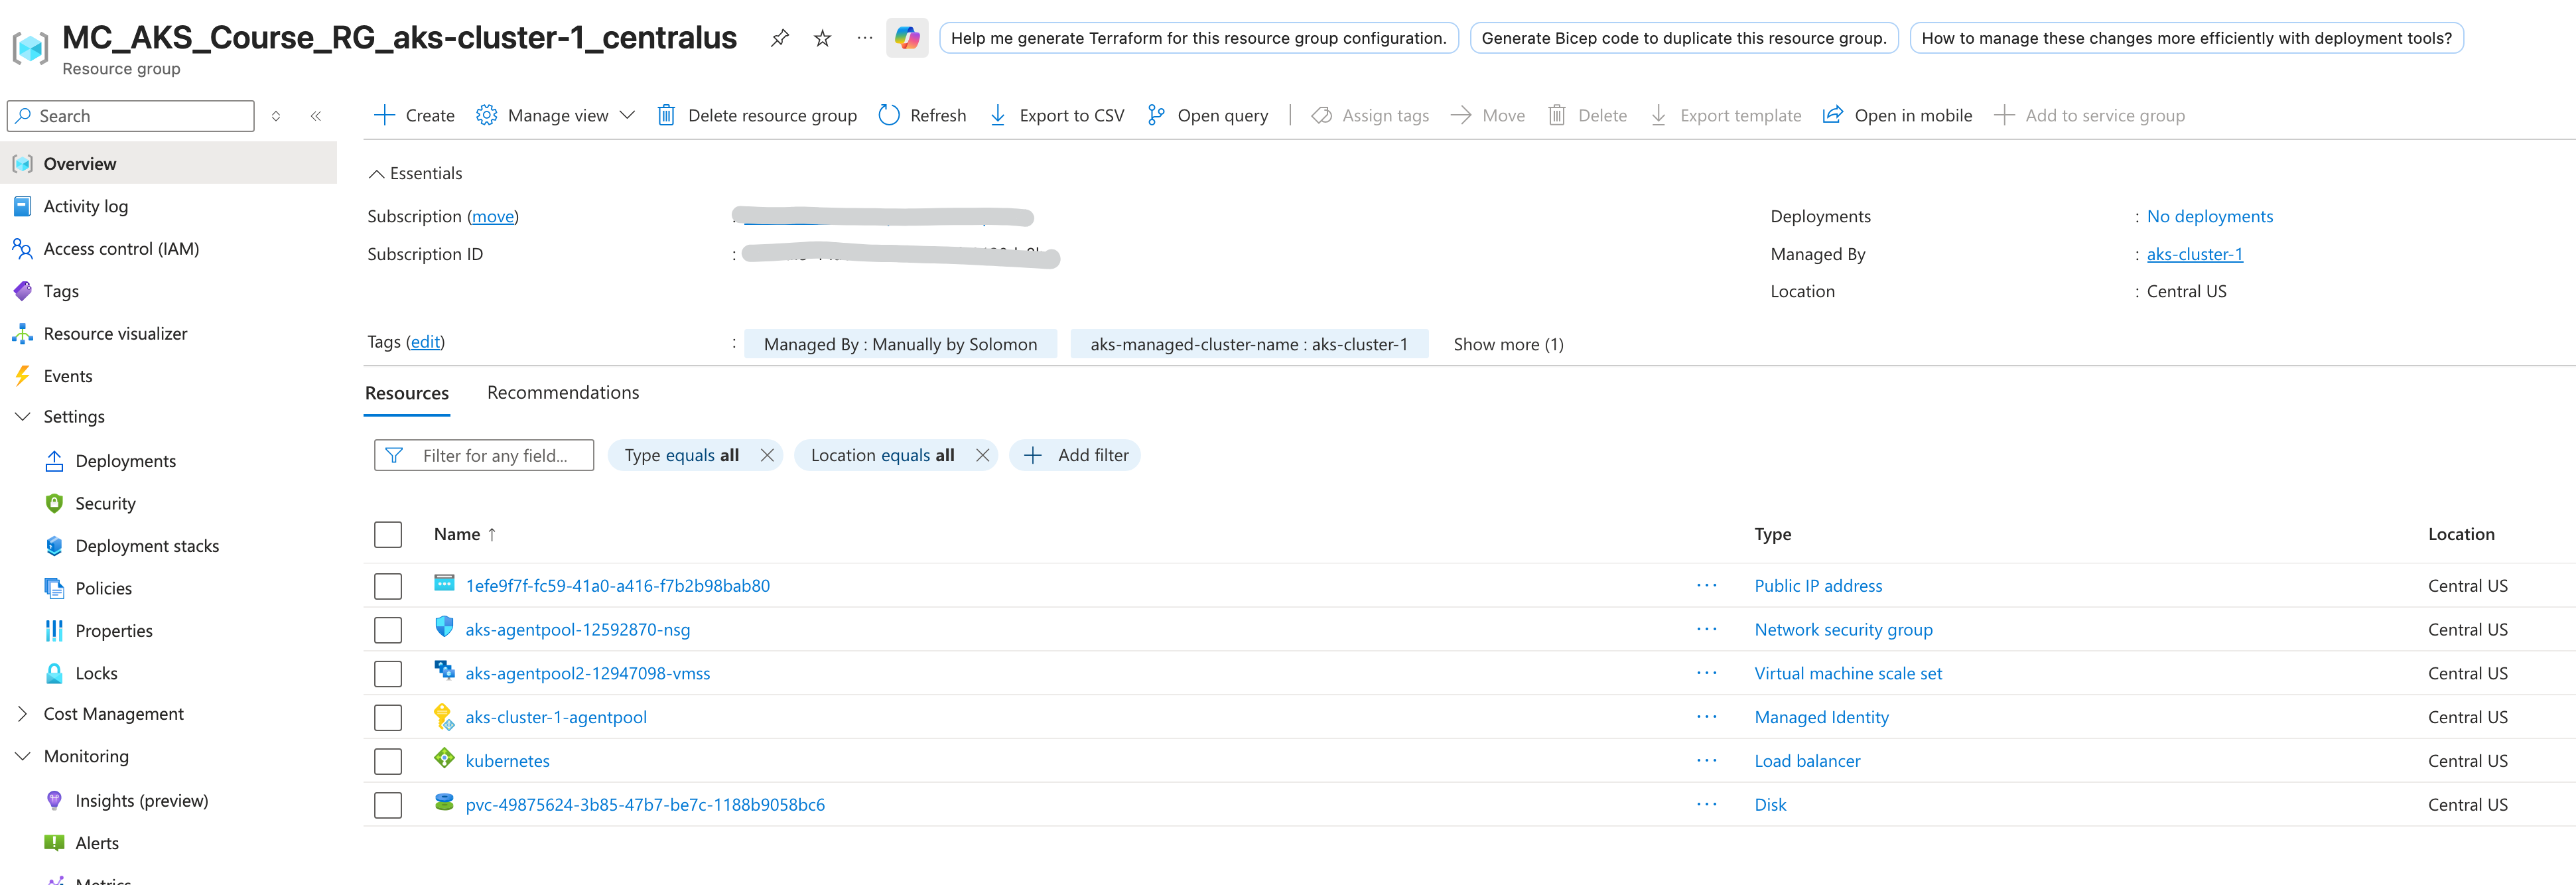Viewport: 2576px width, 885px height.
Task: Open the Copilot icon button
Action: tap(907, 38)
